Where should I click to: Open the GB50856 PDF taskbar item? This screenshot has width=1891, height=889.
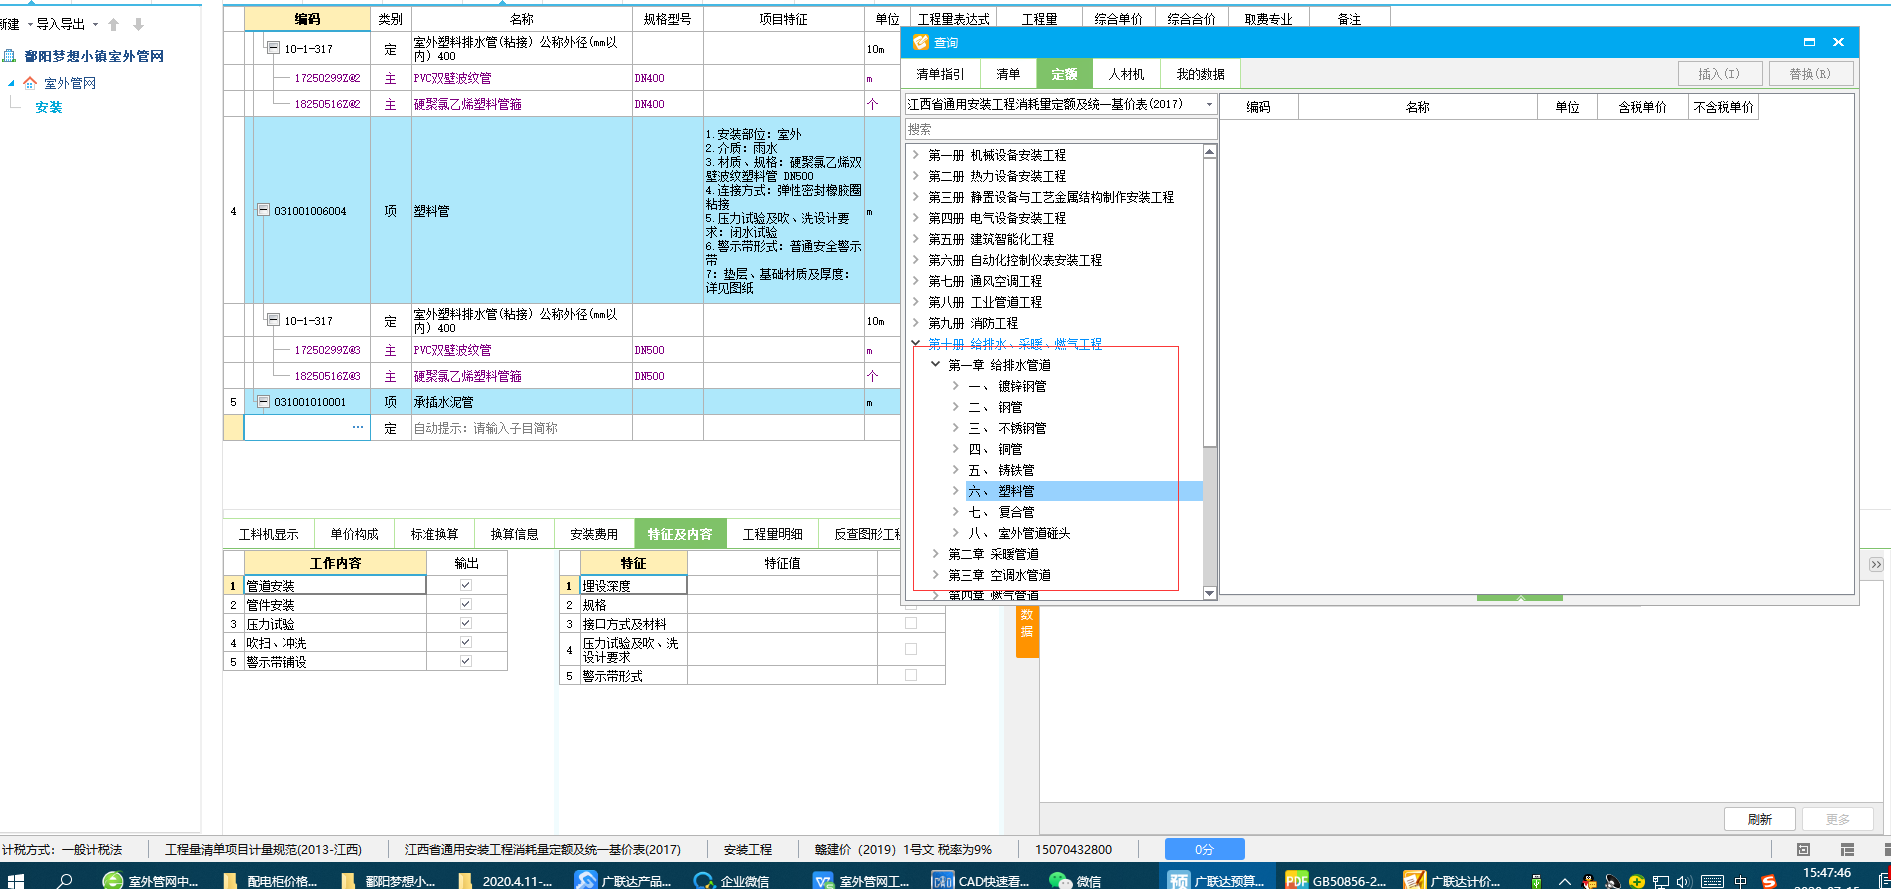[x=1336, y=880]
